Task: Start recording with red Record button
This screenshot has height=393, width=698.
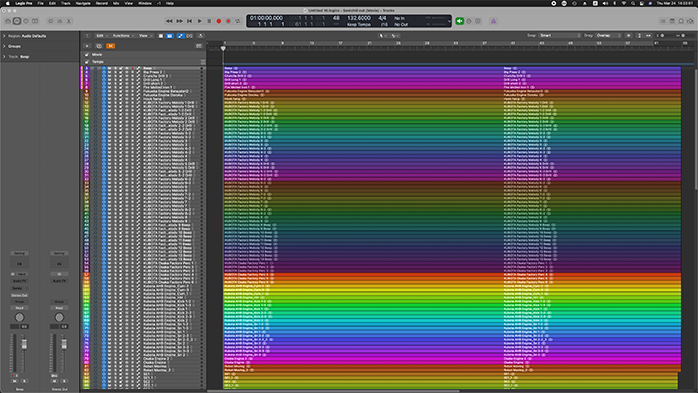Action: click(219, 21)
